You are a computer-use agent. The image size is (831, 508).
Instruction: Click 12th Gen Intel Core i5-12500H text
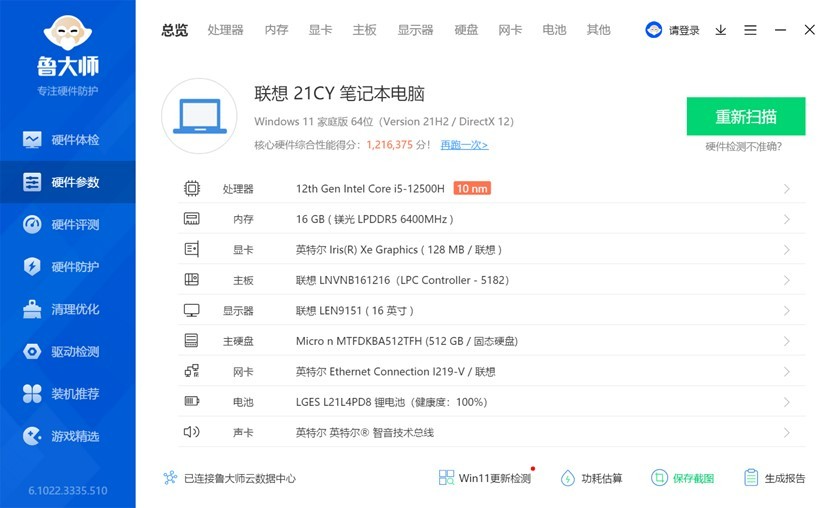tap(370, 189)
